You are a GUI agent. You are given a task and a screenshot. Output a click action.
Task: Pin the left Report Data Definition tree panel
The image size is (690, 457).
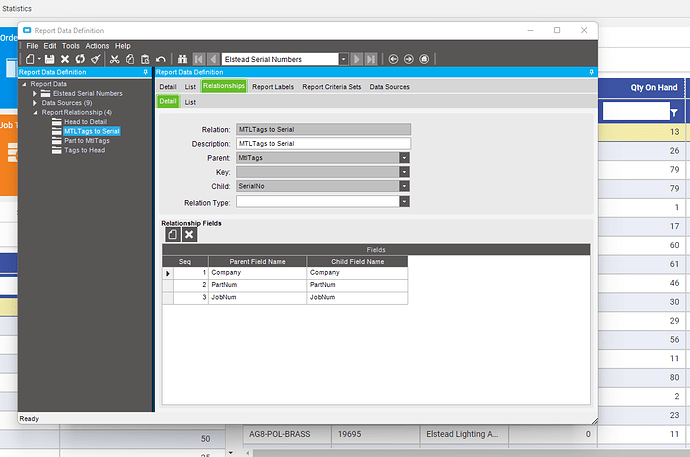(146, 72)
